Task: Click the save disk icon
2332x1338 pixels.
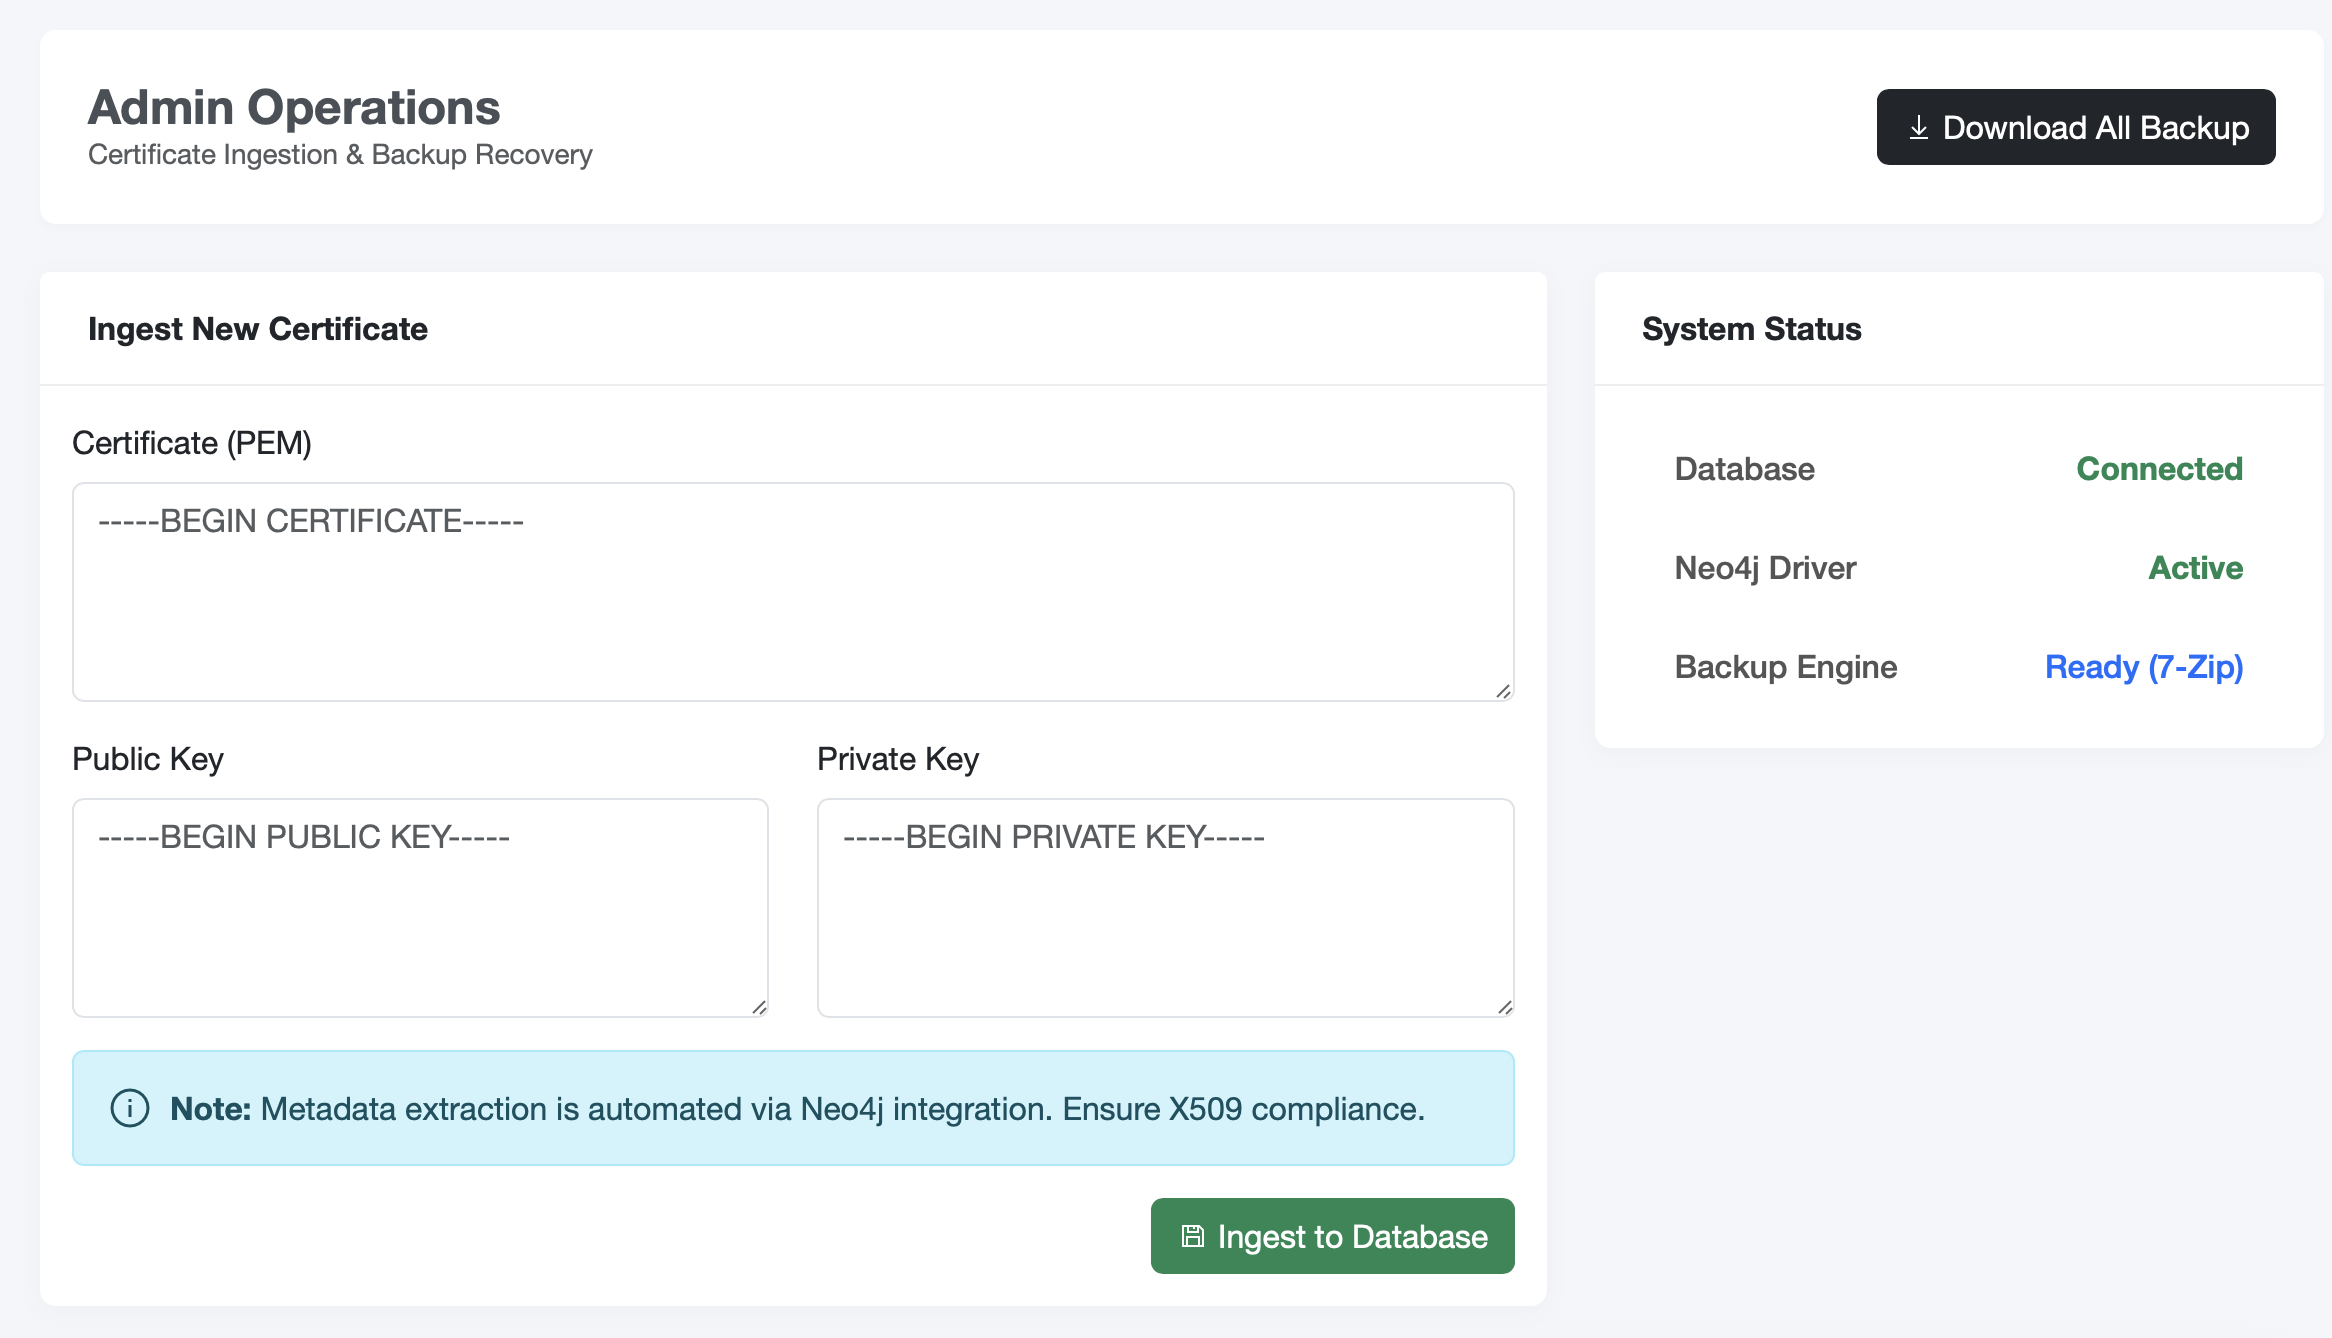Action: tap(1192, 1236)
